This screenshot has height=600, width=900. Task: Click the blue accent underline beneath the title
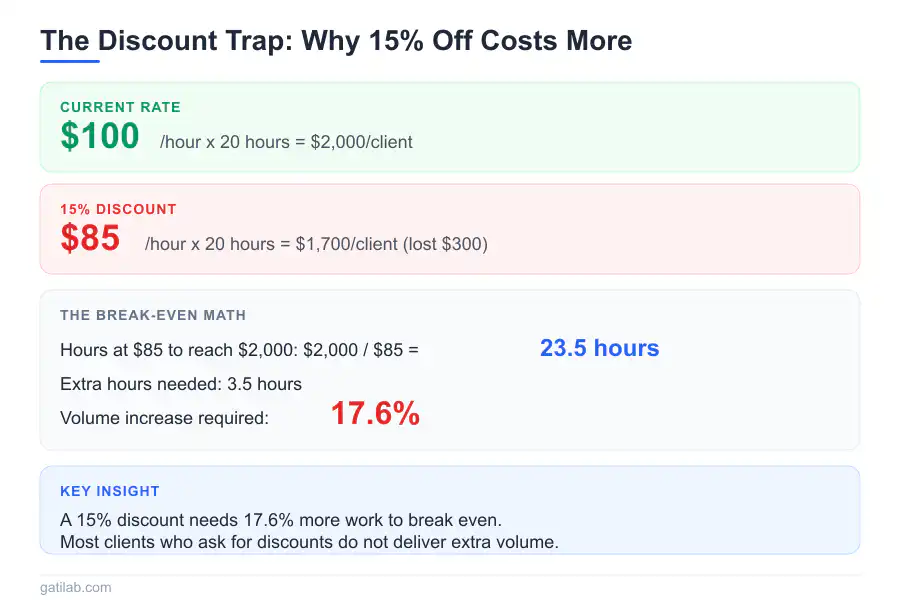click(70, 61)
